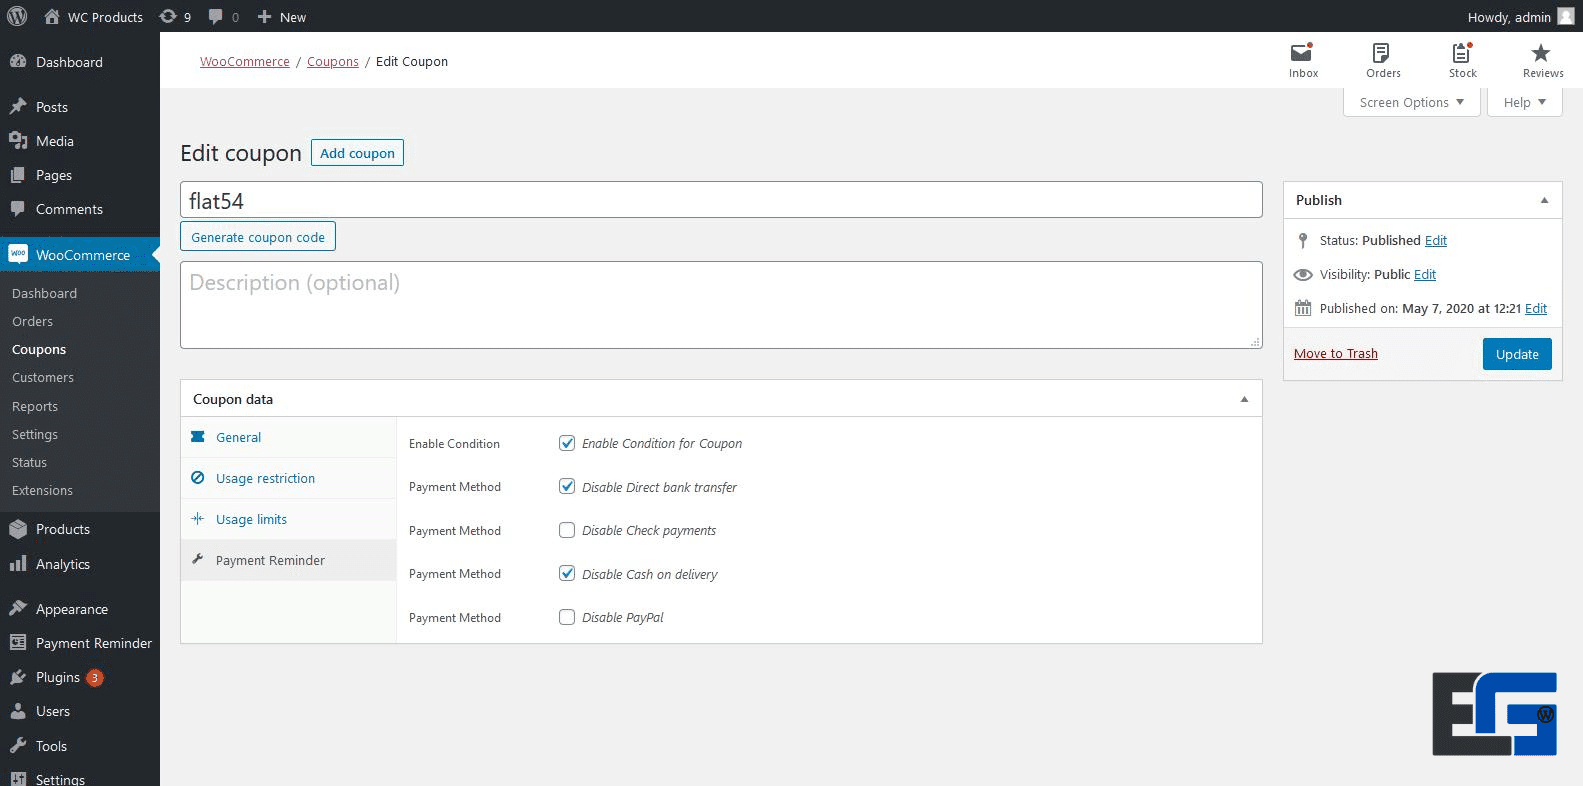Click the admin user avatar
The image size is (1583, 786).
coord(1566,16)
